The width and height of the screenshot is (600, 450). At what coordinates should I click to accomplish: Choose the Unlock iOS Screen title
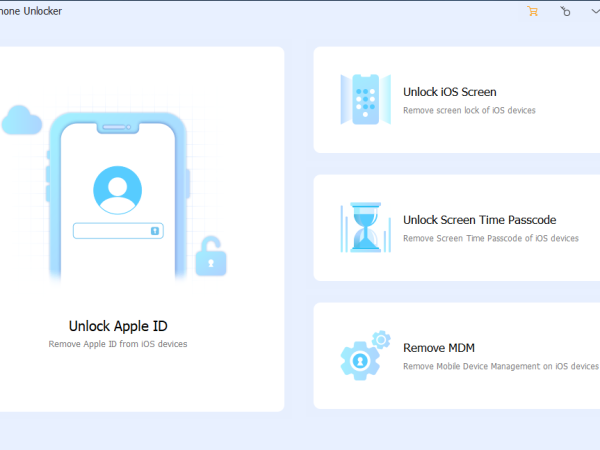[450, 92]
